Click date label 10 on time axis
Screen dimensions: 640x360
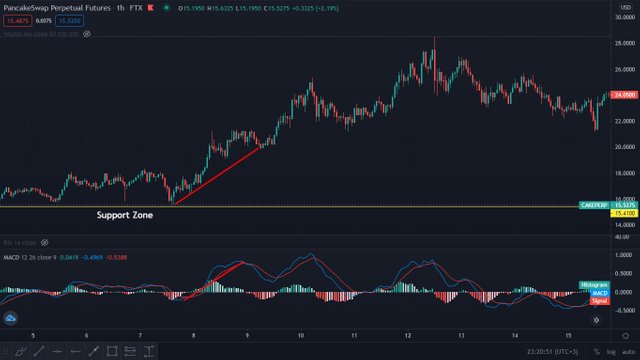(x=301, y=336)
